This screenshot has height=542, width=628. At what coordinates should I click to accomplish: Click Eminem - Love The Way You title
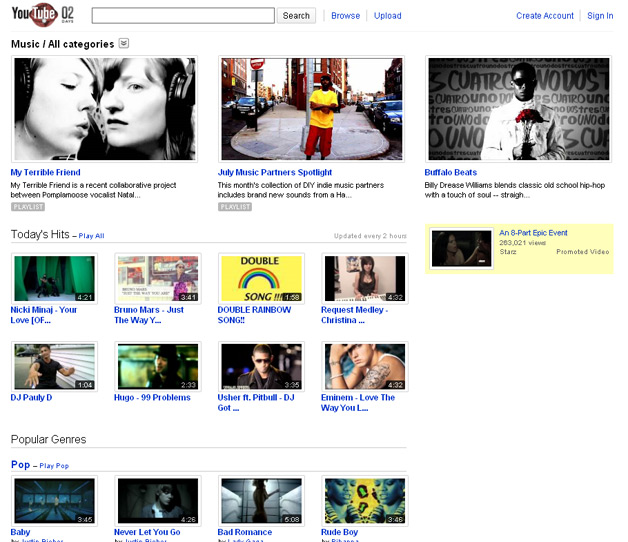pos(358,403)
